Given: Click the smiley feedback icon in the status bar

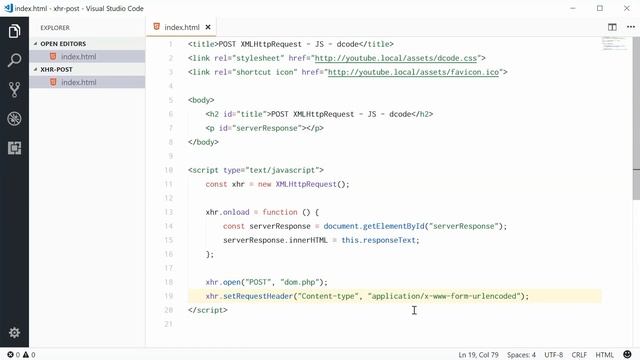Looking at the screenshot, I should 627,354.
